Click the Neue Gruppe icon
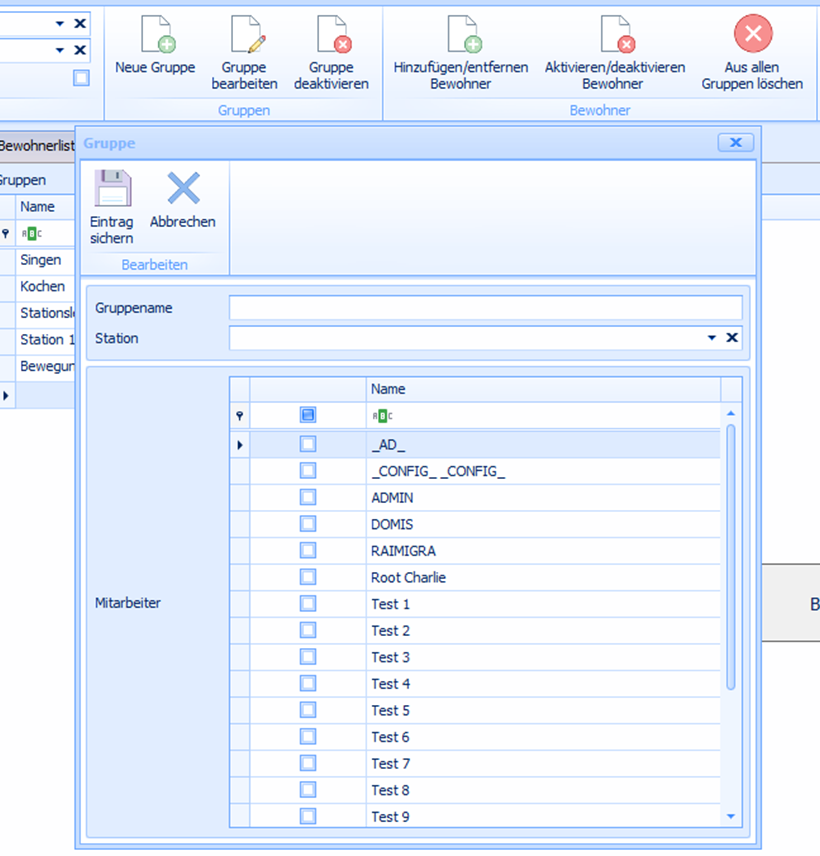 pos(155,35)
